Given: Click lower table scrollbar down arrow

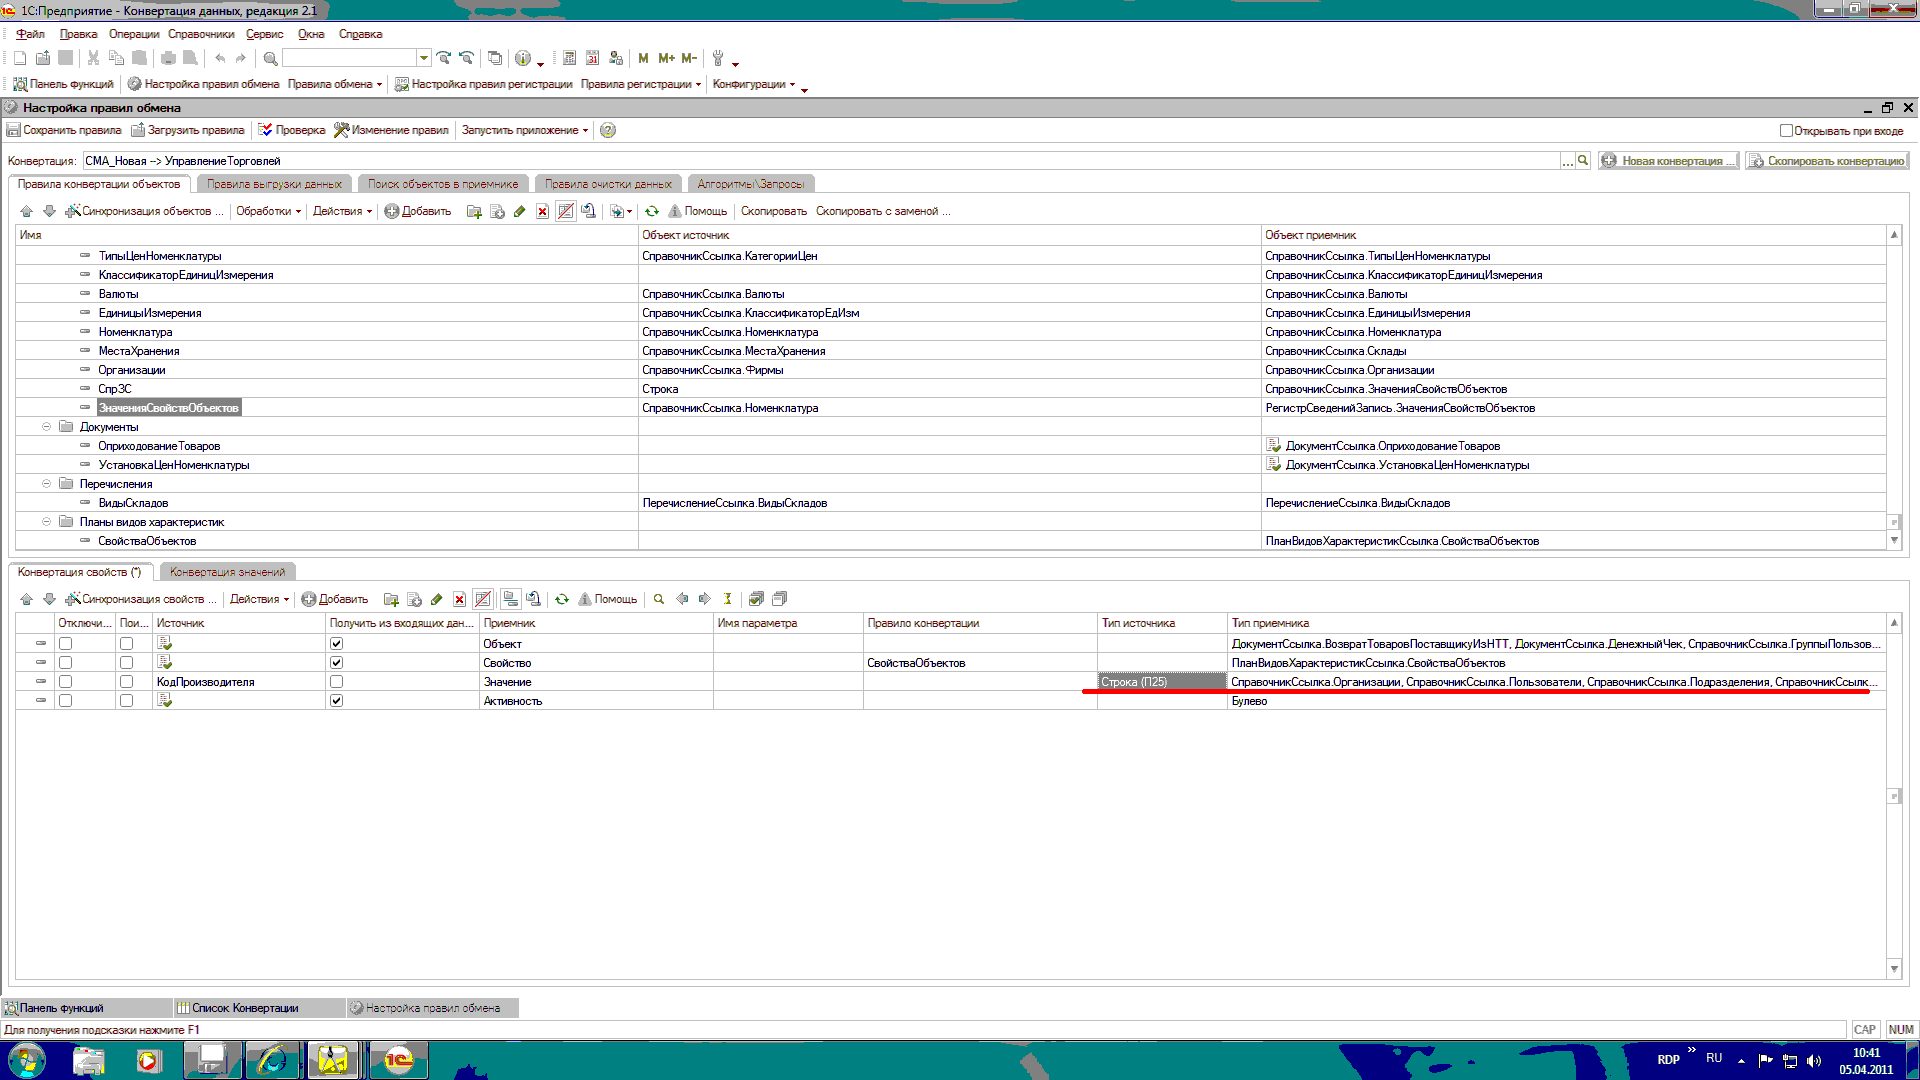Looking at the screenshot, I should coord(1893,969).
